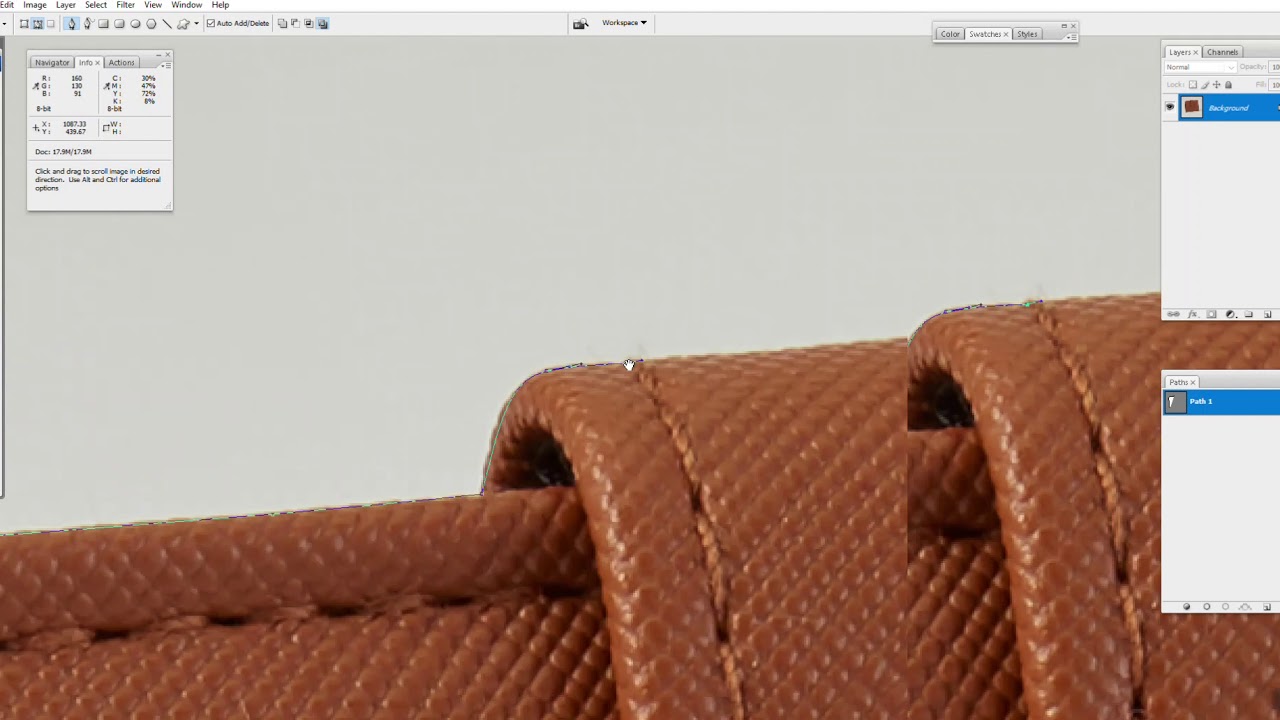Select Exclude overlapping path areas icon

click(x=322, y=23)
